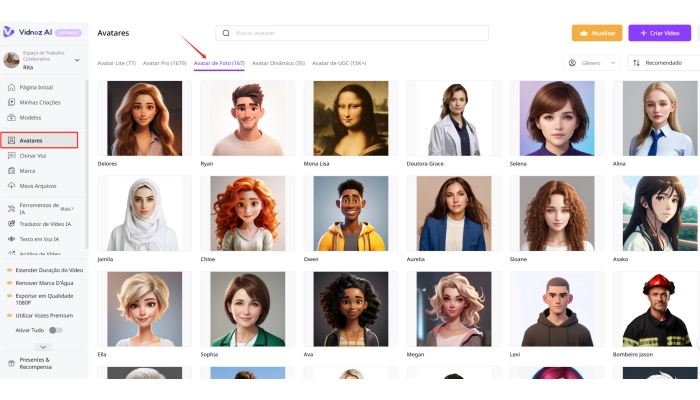Toggle the Ativar Tudo switch
700x400 pixels.
56,330
